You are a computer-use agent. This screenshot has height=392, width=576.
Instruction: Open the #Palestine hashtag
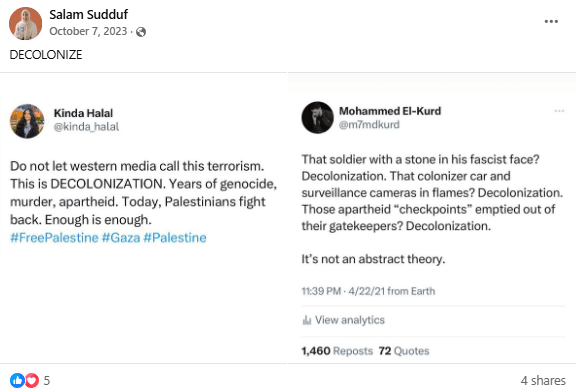175,238
